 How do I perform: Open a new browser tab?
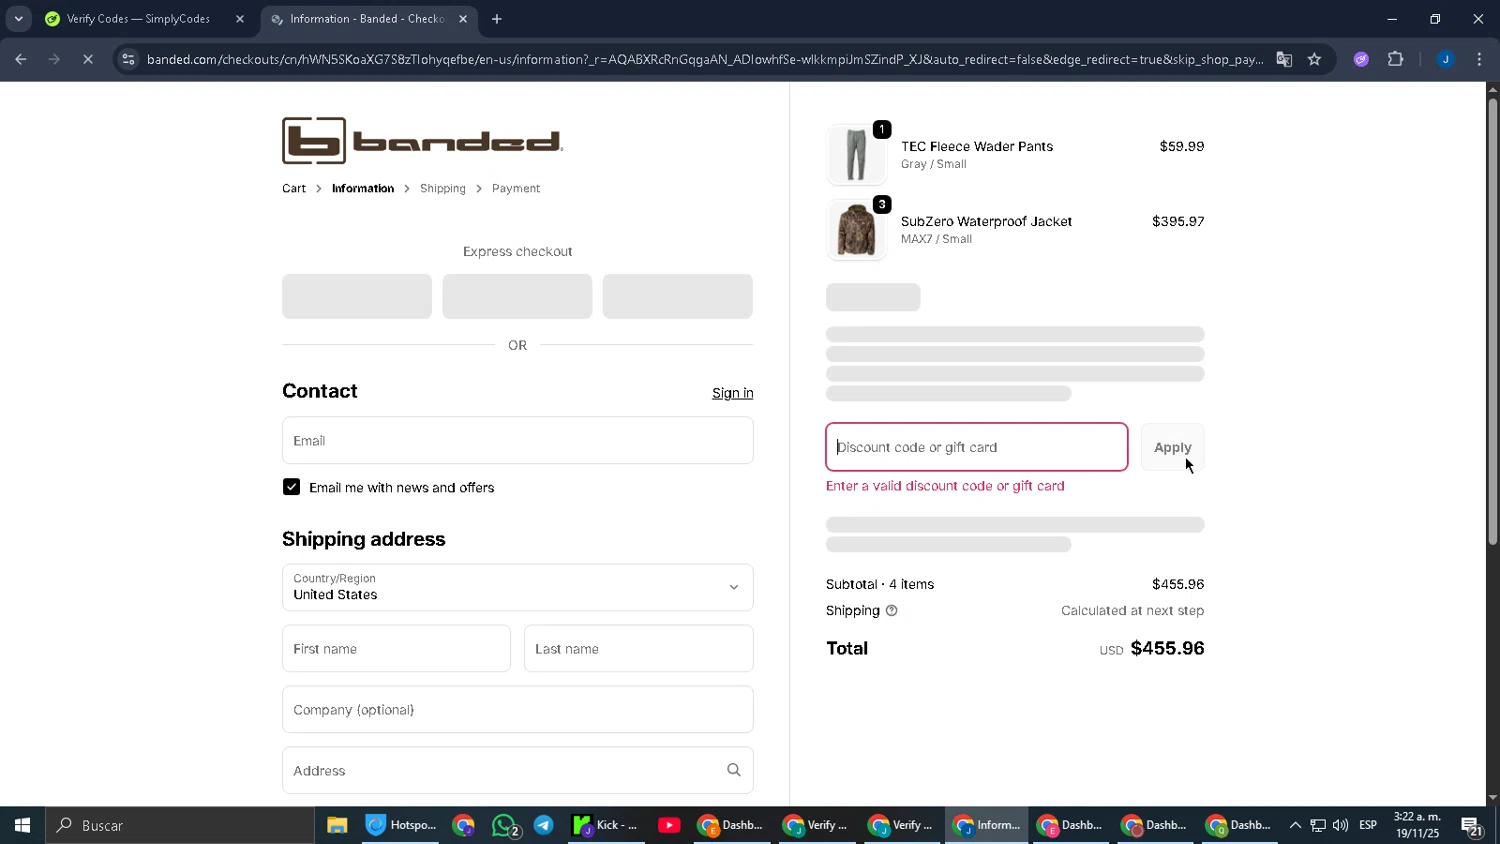click(497, 19)
